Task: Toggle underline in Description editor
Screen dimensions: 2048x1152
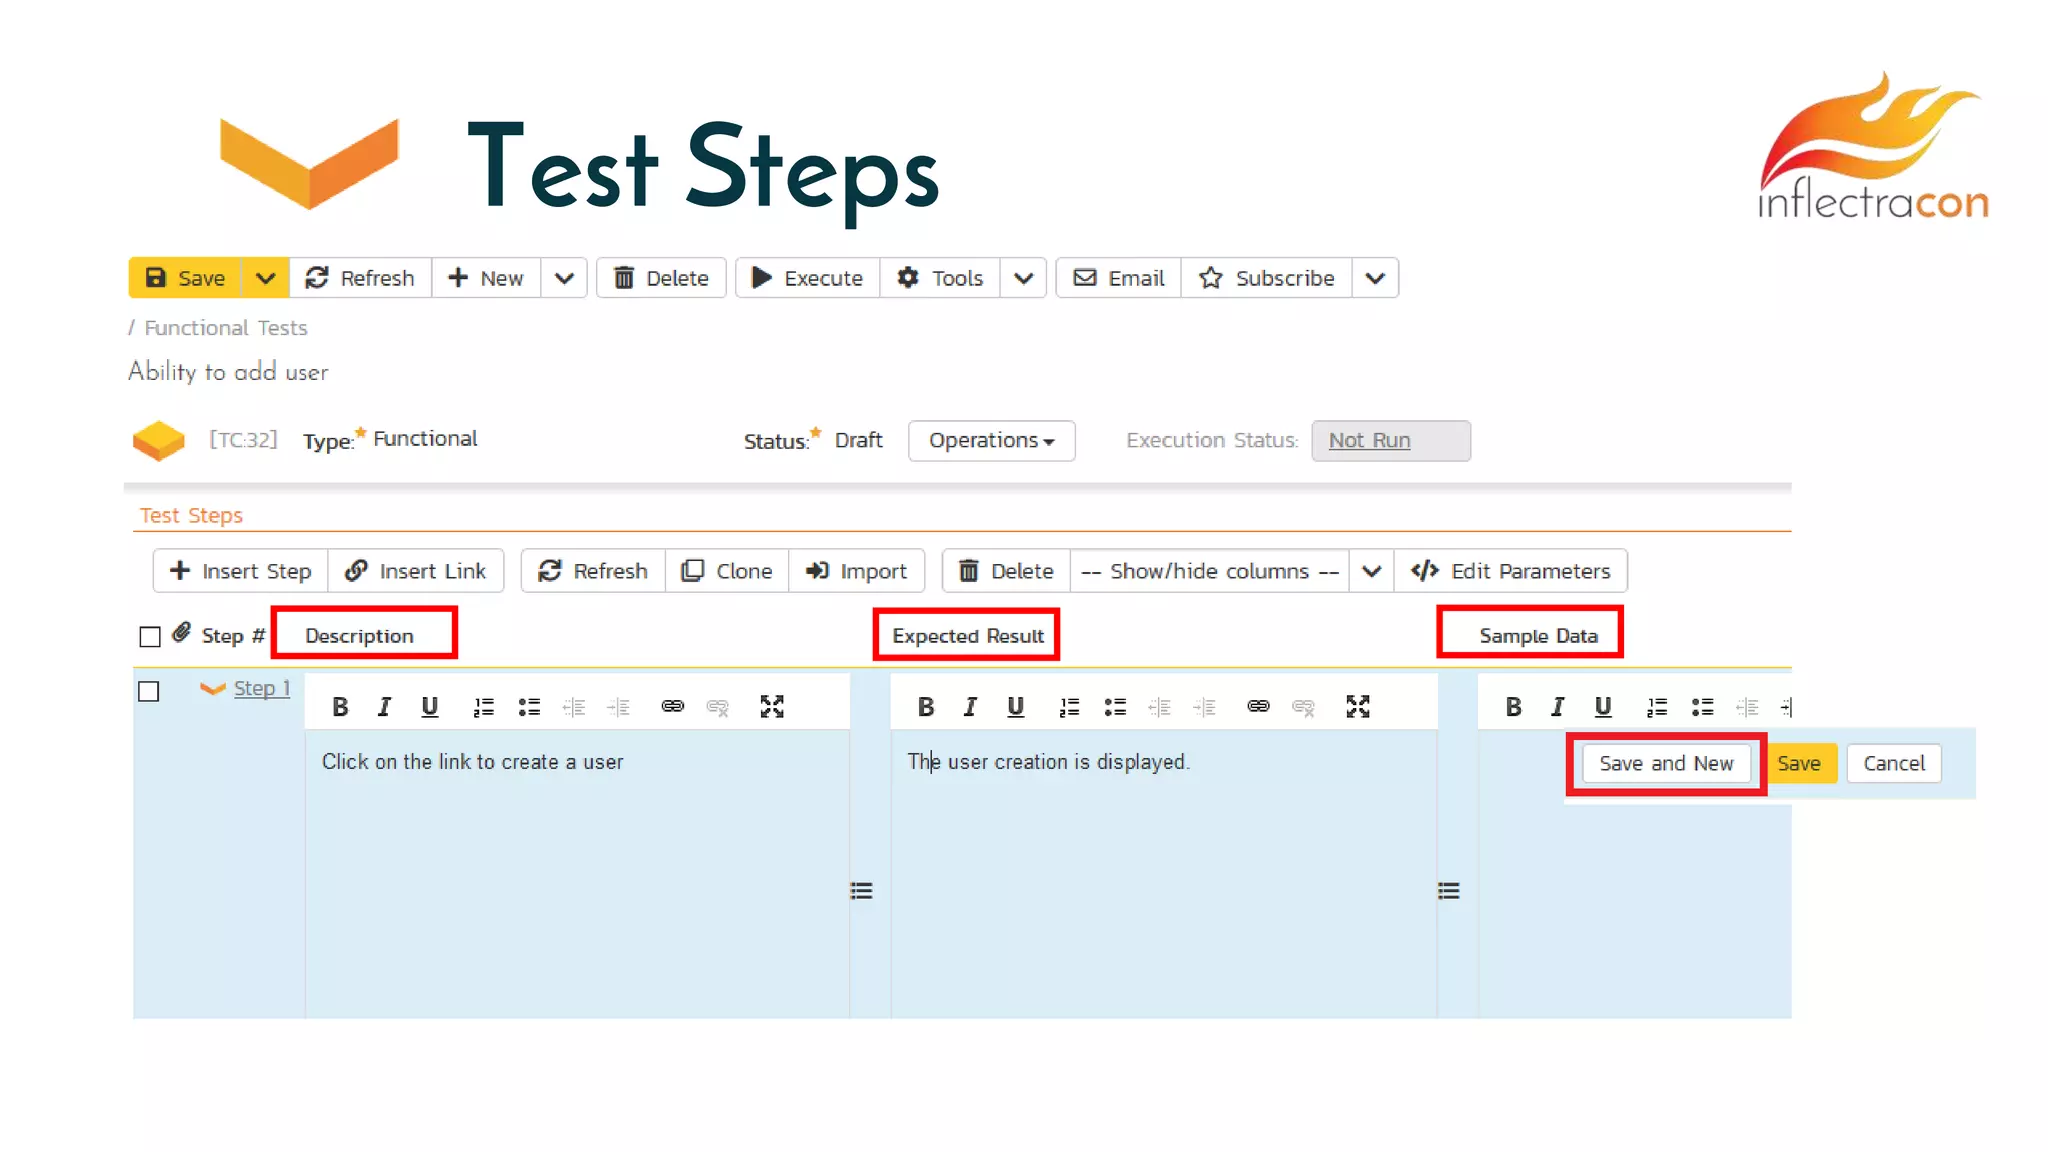Action: (x=429, y=707)
